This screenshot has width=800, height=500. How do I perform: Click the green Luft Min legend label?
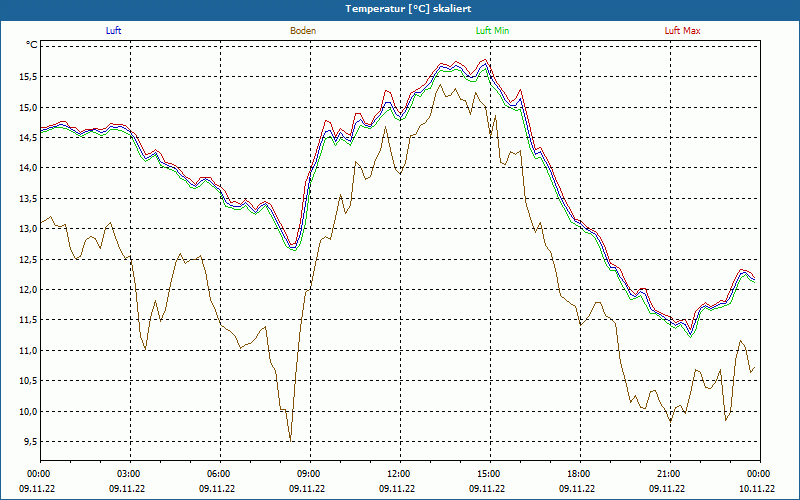coord(492,31)
